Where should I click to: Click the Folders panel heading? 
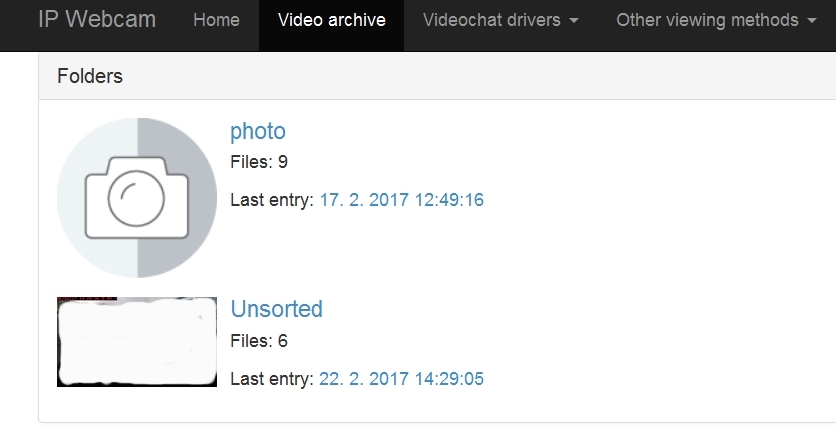[90, 76]
